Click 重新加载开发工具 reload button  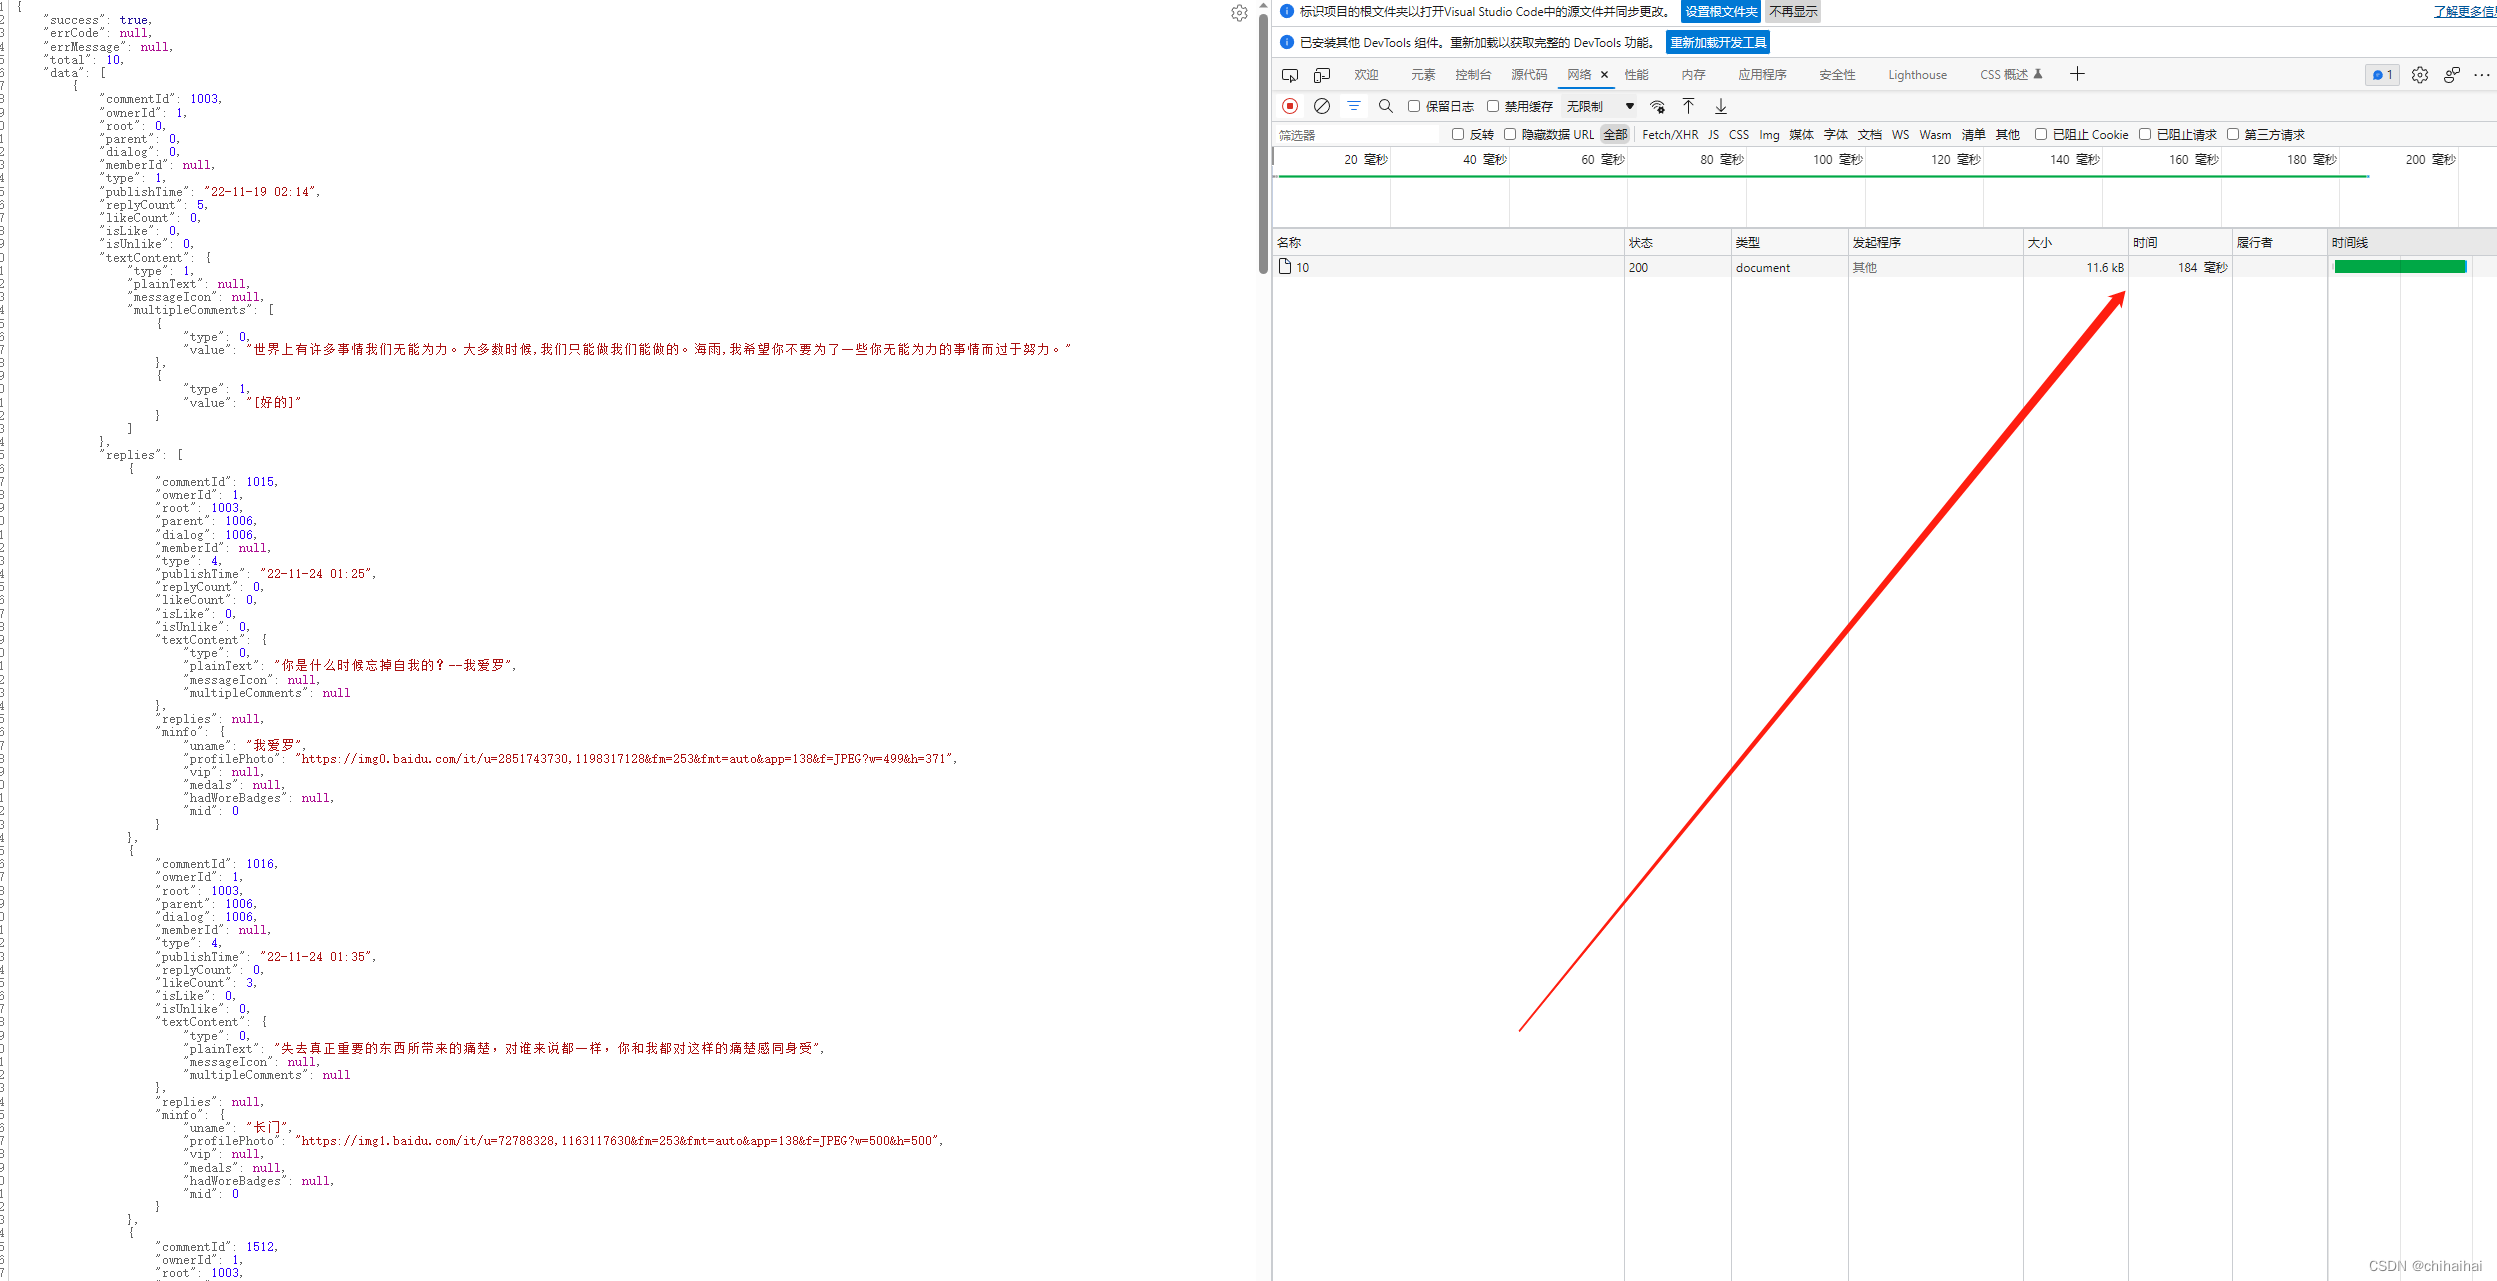pos(1717,42)
